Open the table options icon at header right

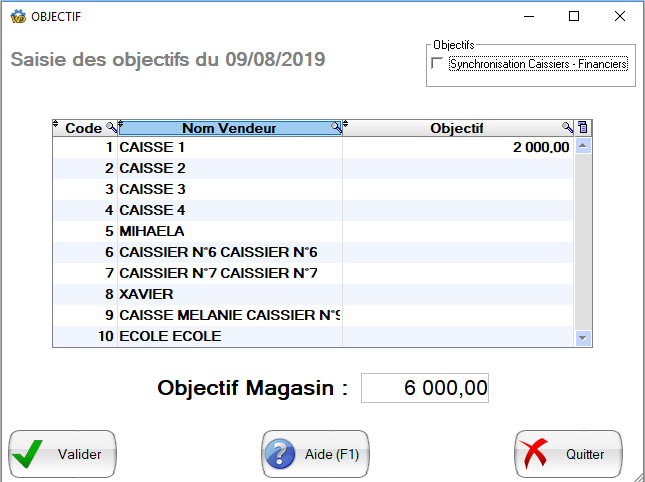click(x=583, y=128)
